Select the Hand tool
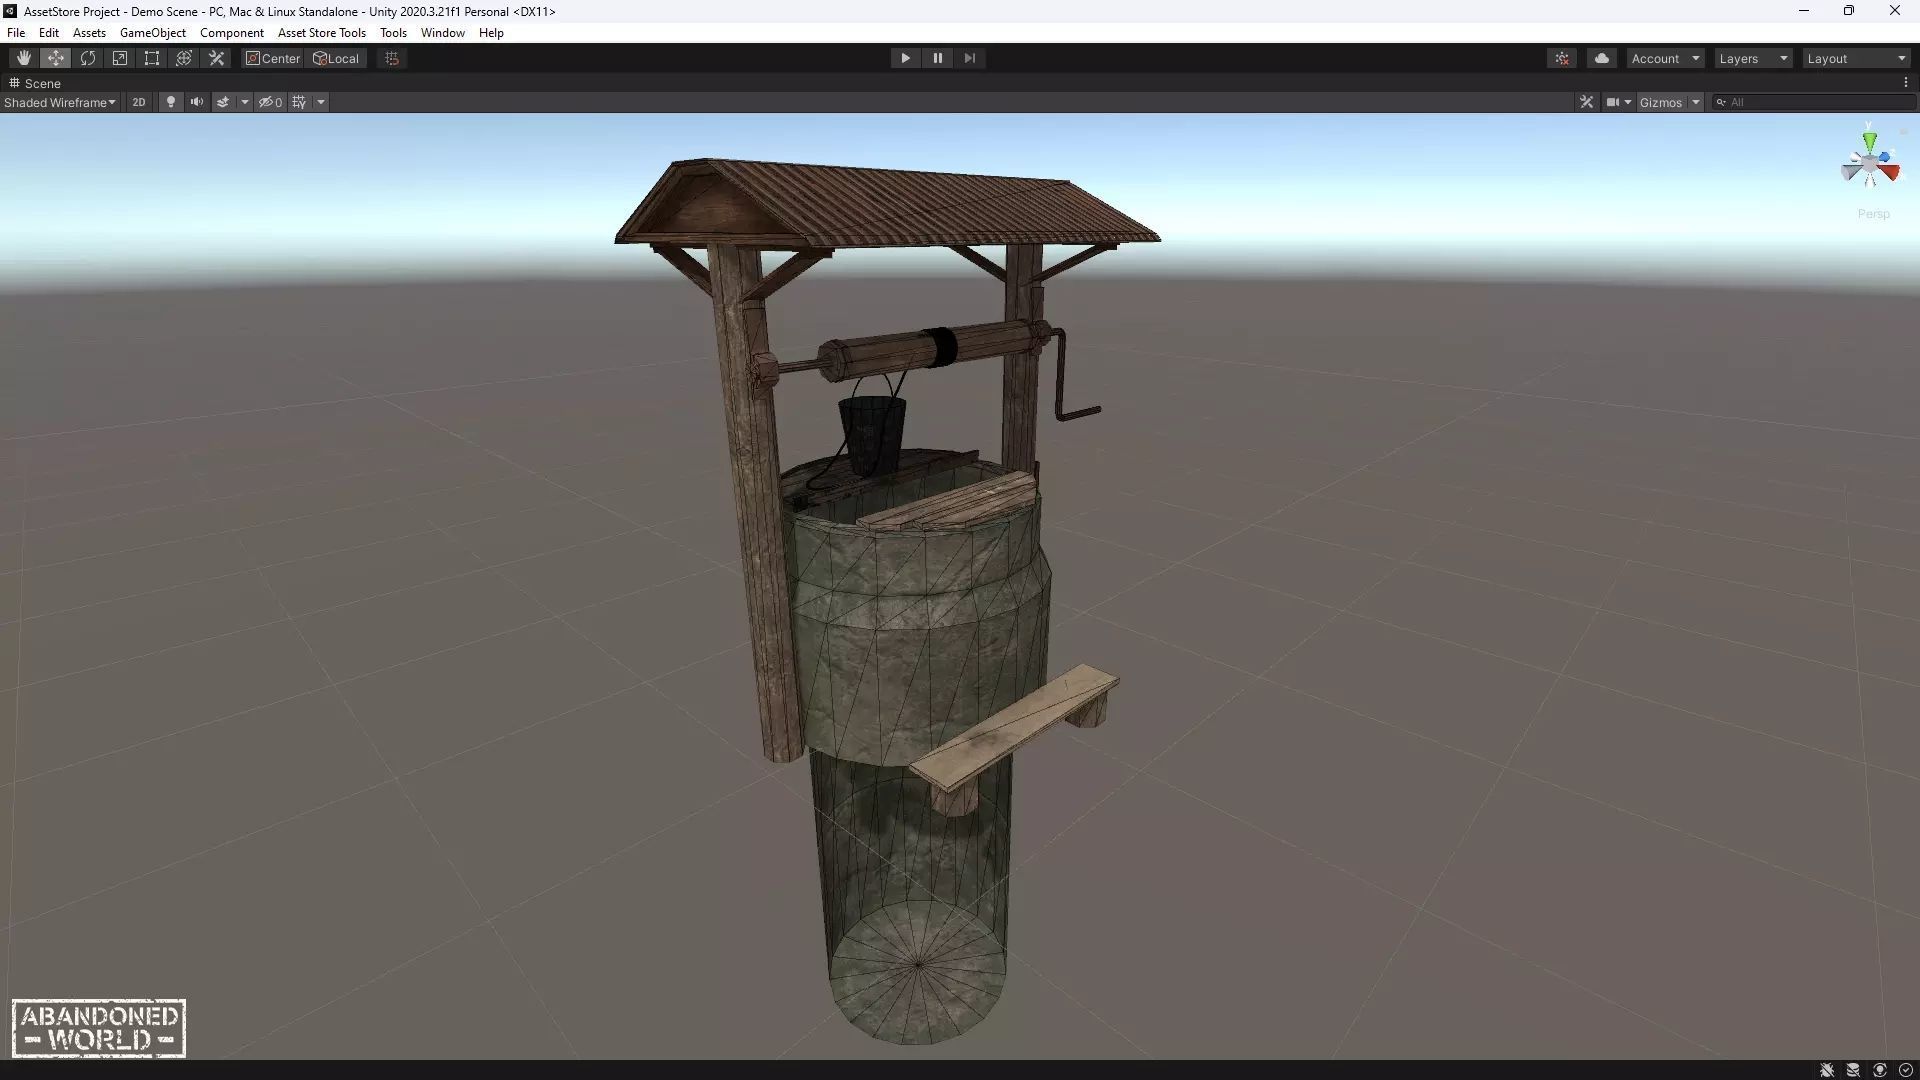 coord(24,58)
